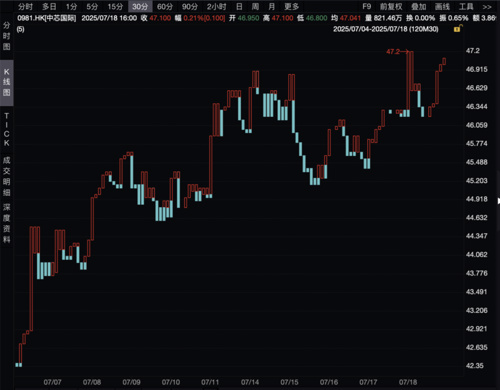
Task: Open the 分时图 sidebar view
Action: tap(7, 36)
